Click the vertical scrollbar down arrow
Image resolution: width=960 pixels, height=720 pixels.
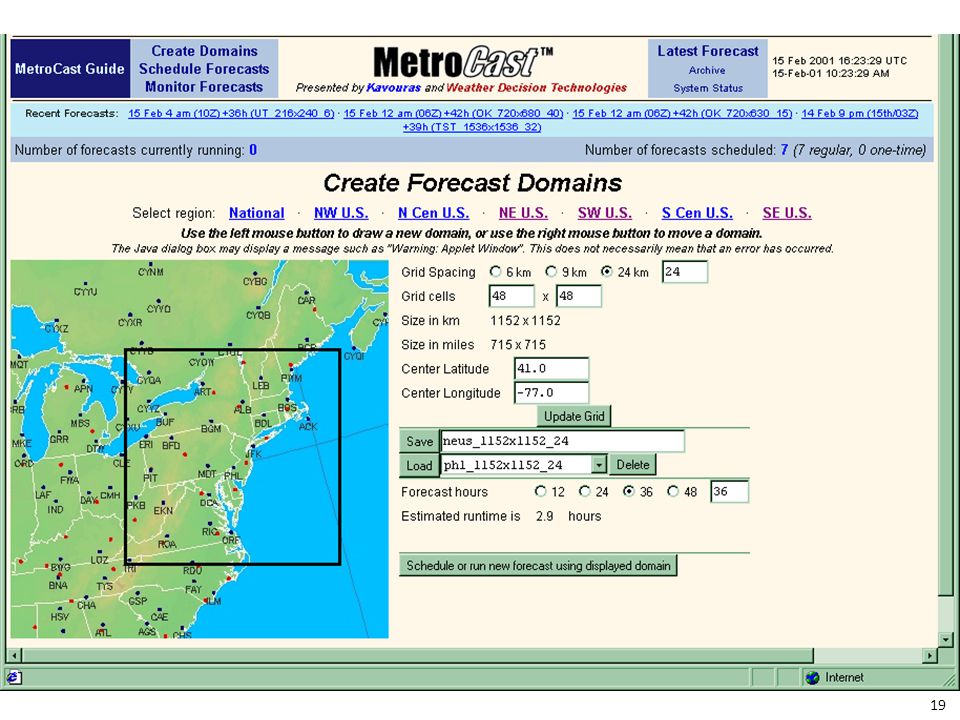[946, 640]
